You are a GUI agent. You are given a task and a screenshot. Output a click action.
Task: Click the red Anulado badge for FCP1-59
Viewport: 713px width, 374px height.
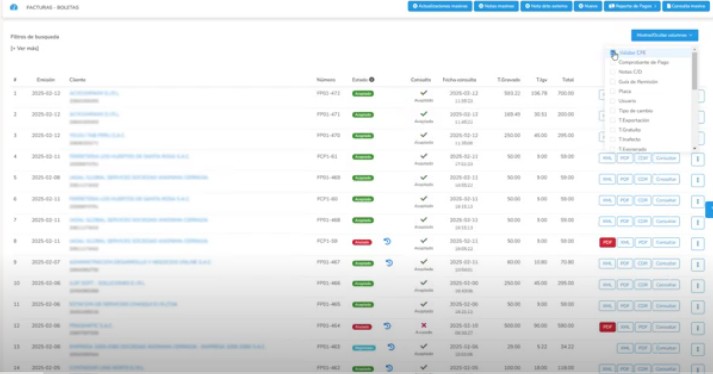tap(362, 242)
